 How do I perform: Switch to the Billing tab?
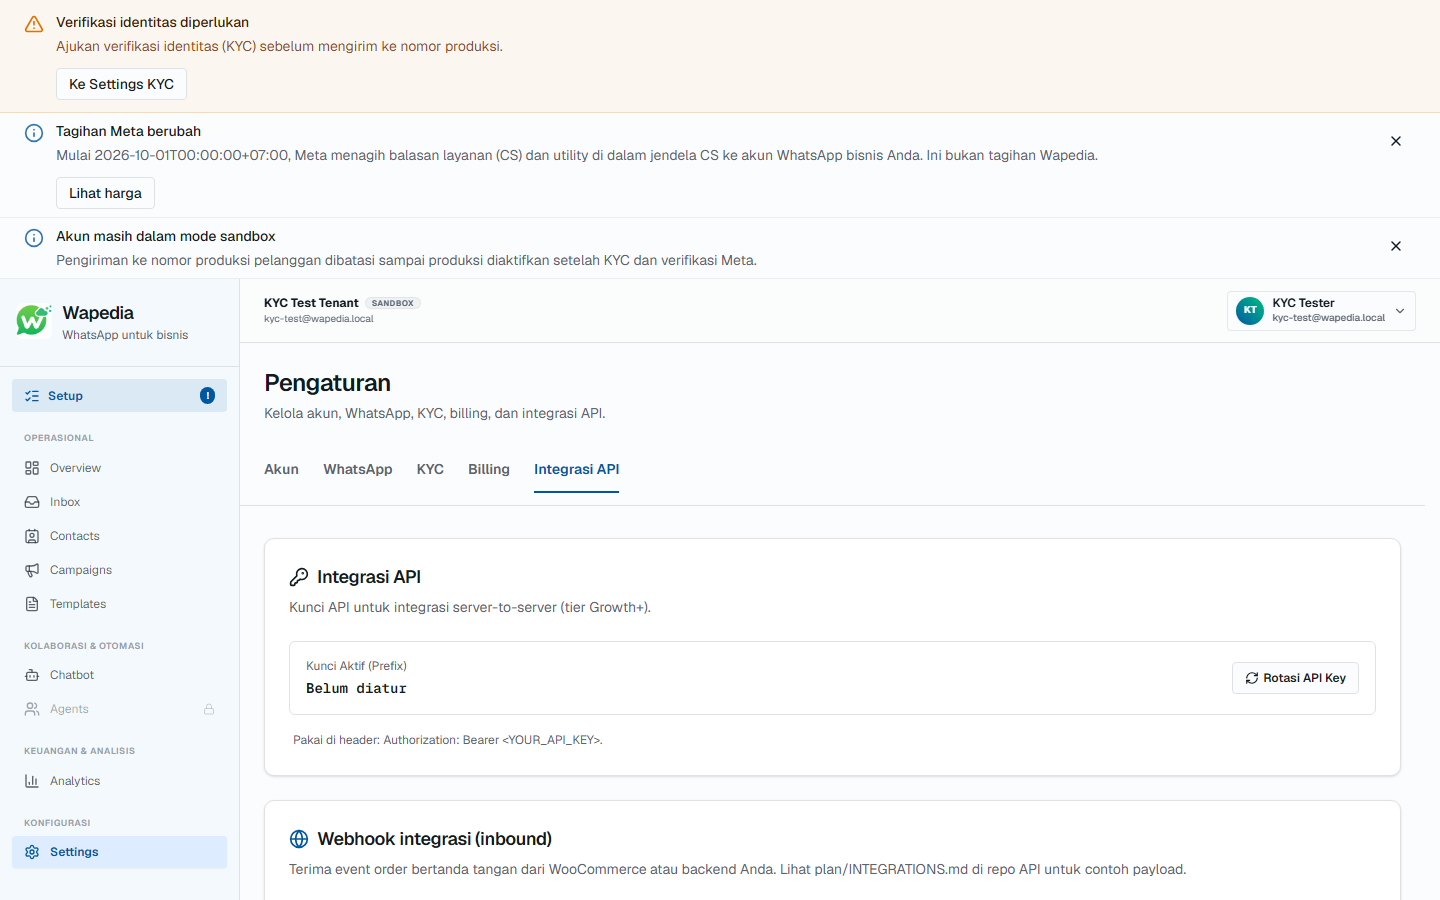click(489, 469)
